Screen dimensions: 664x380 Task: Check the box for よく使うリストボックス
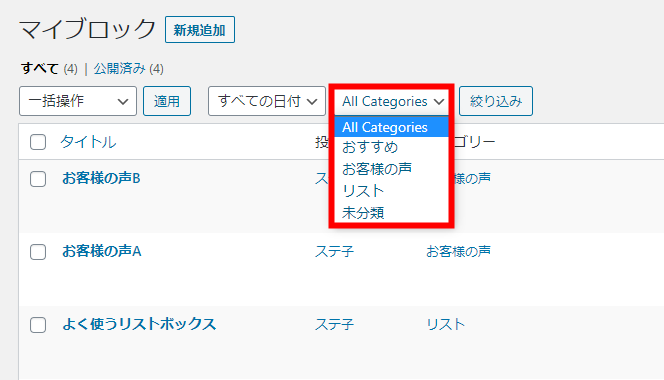click(x=38, y=325)
